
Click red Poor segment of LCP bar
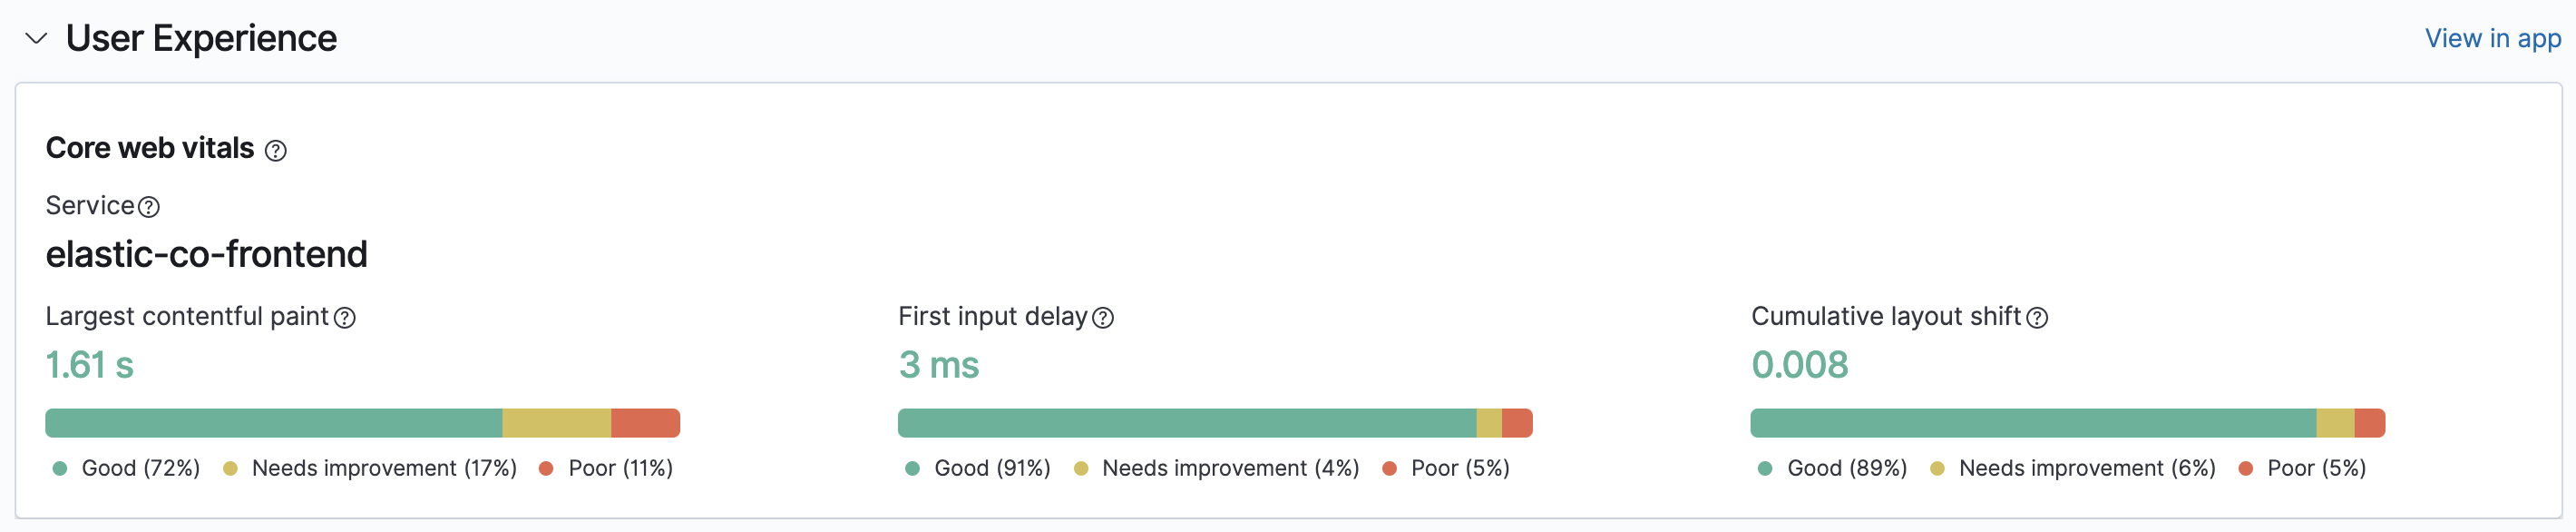pyautogui.click(x=645, y=423)
